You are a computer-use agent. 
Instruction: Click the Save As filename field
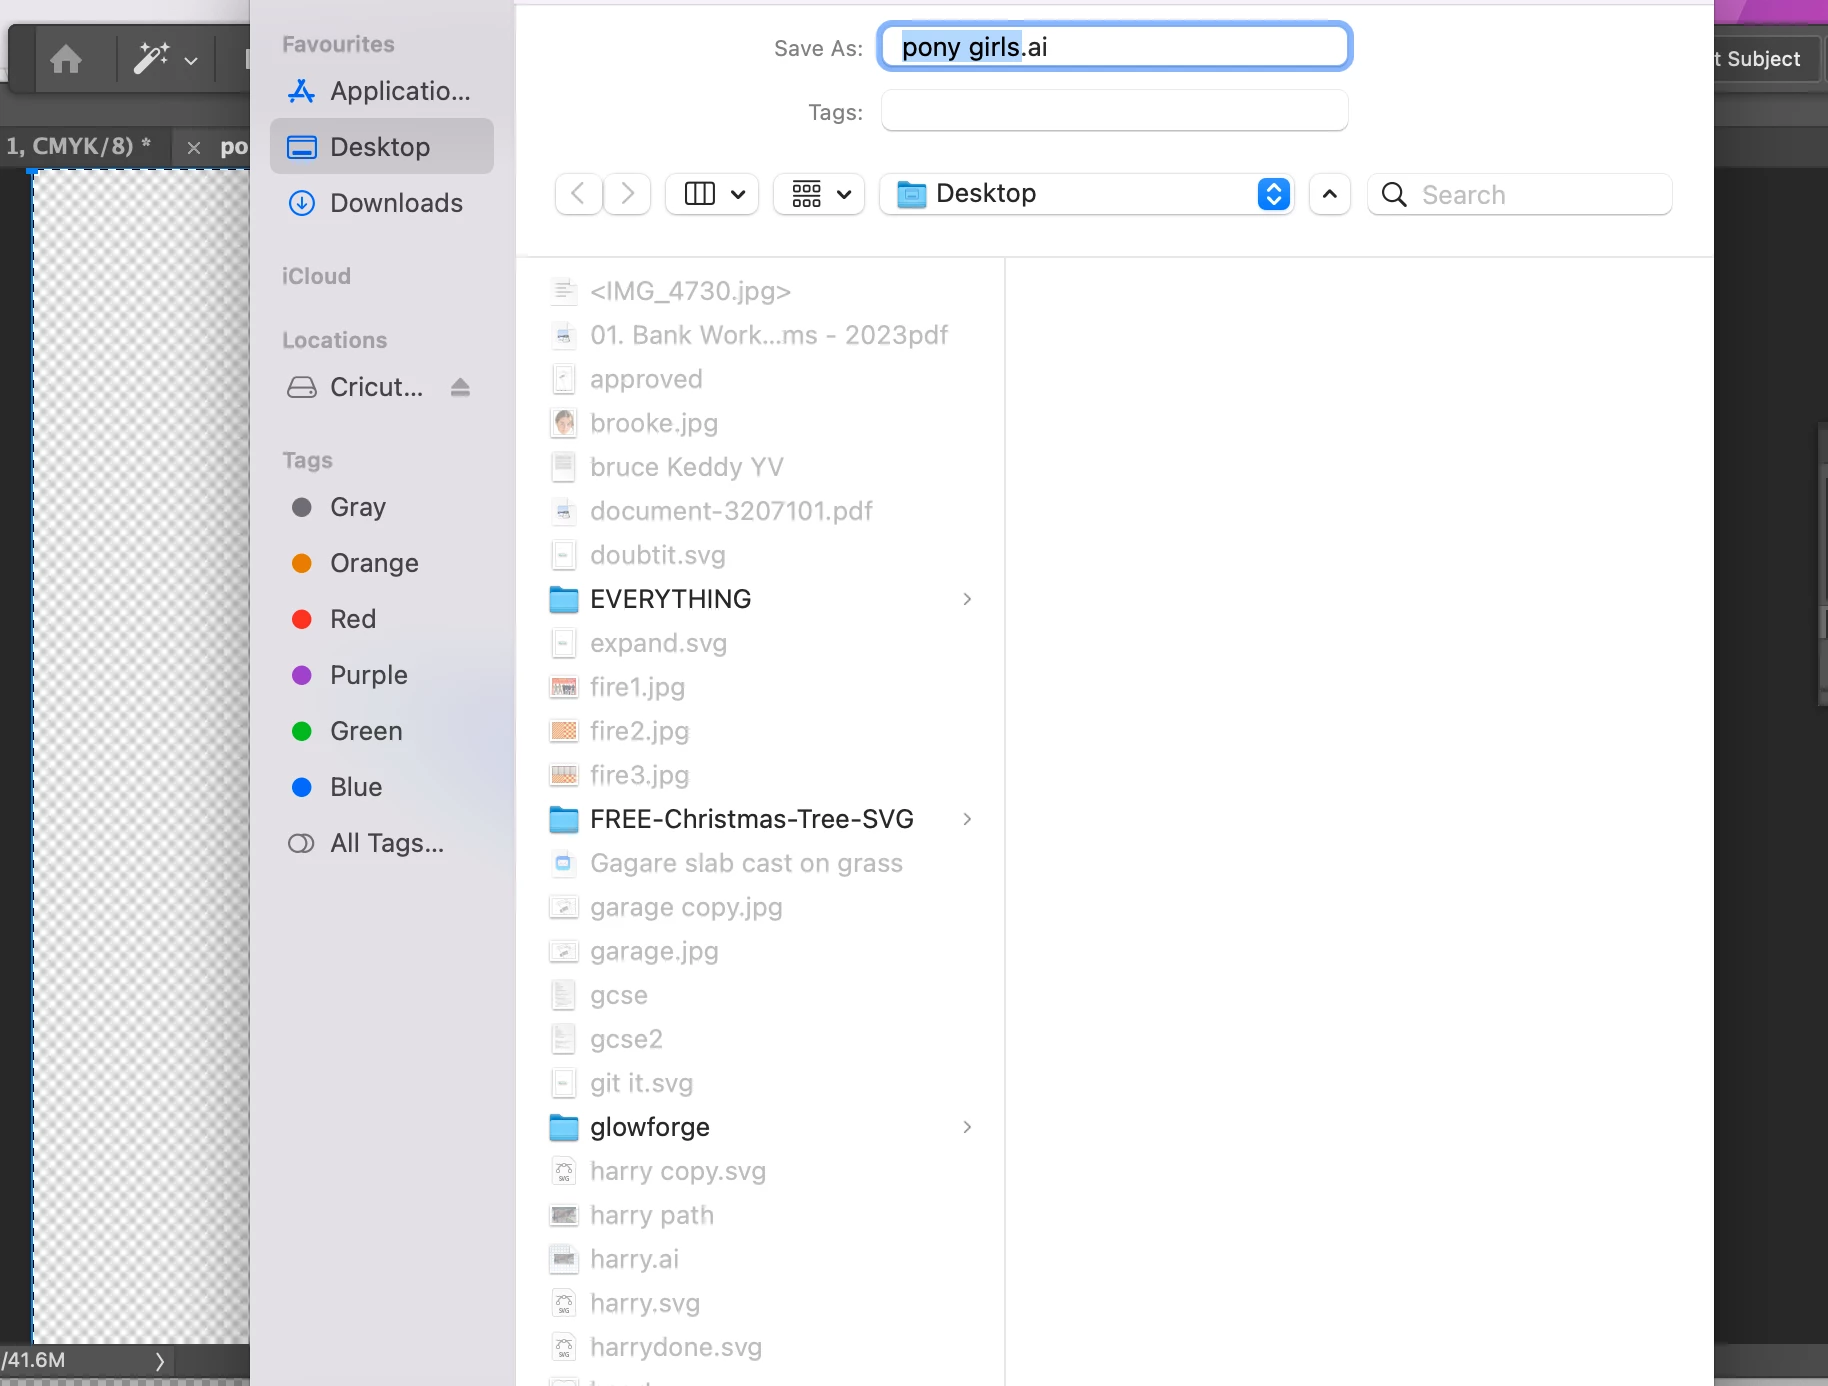pyautogui.click(x=1114, y=47)
